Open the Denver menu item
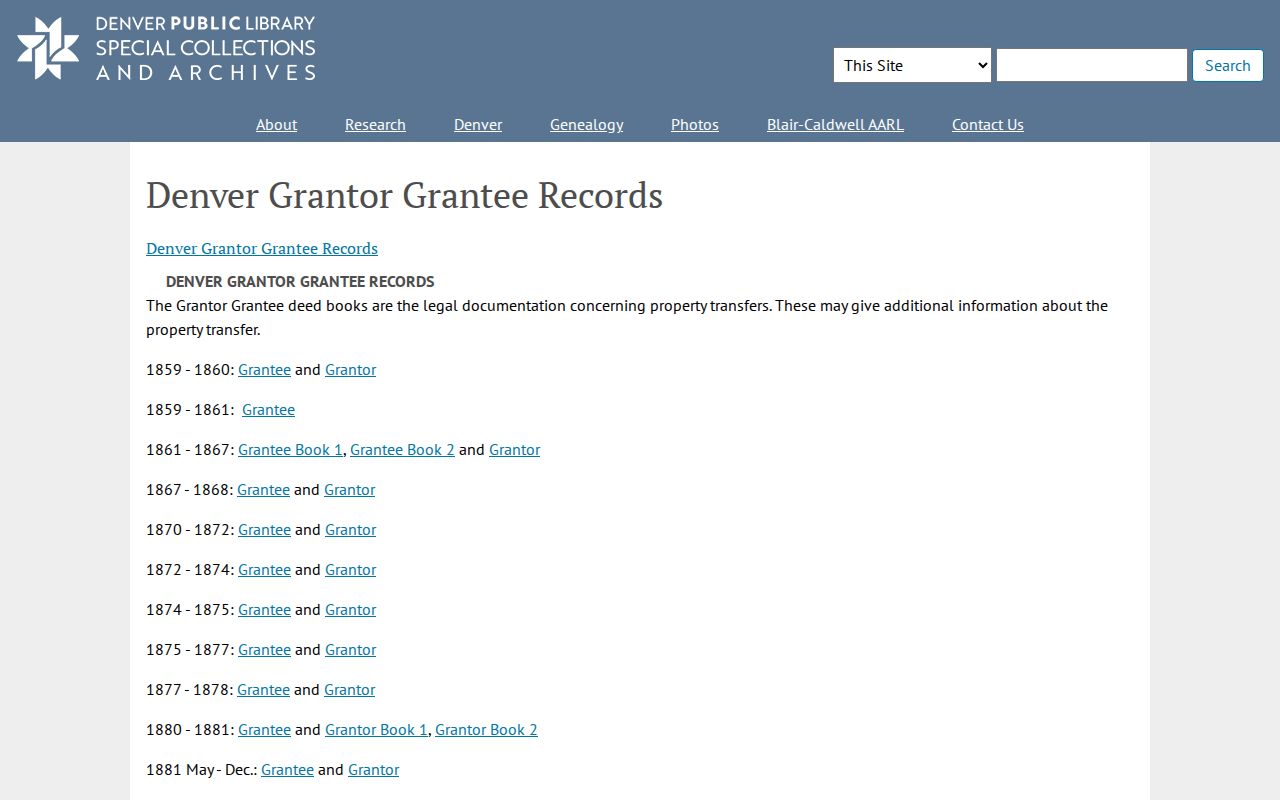 (x=478, y=124)
